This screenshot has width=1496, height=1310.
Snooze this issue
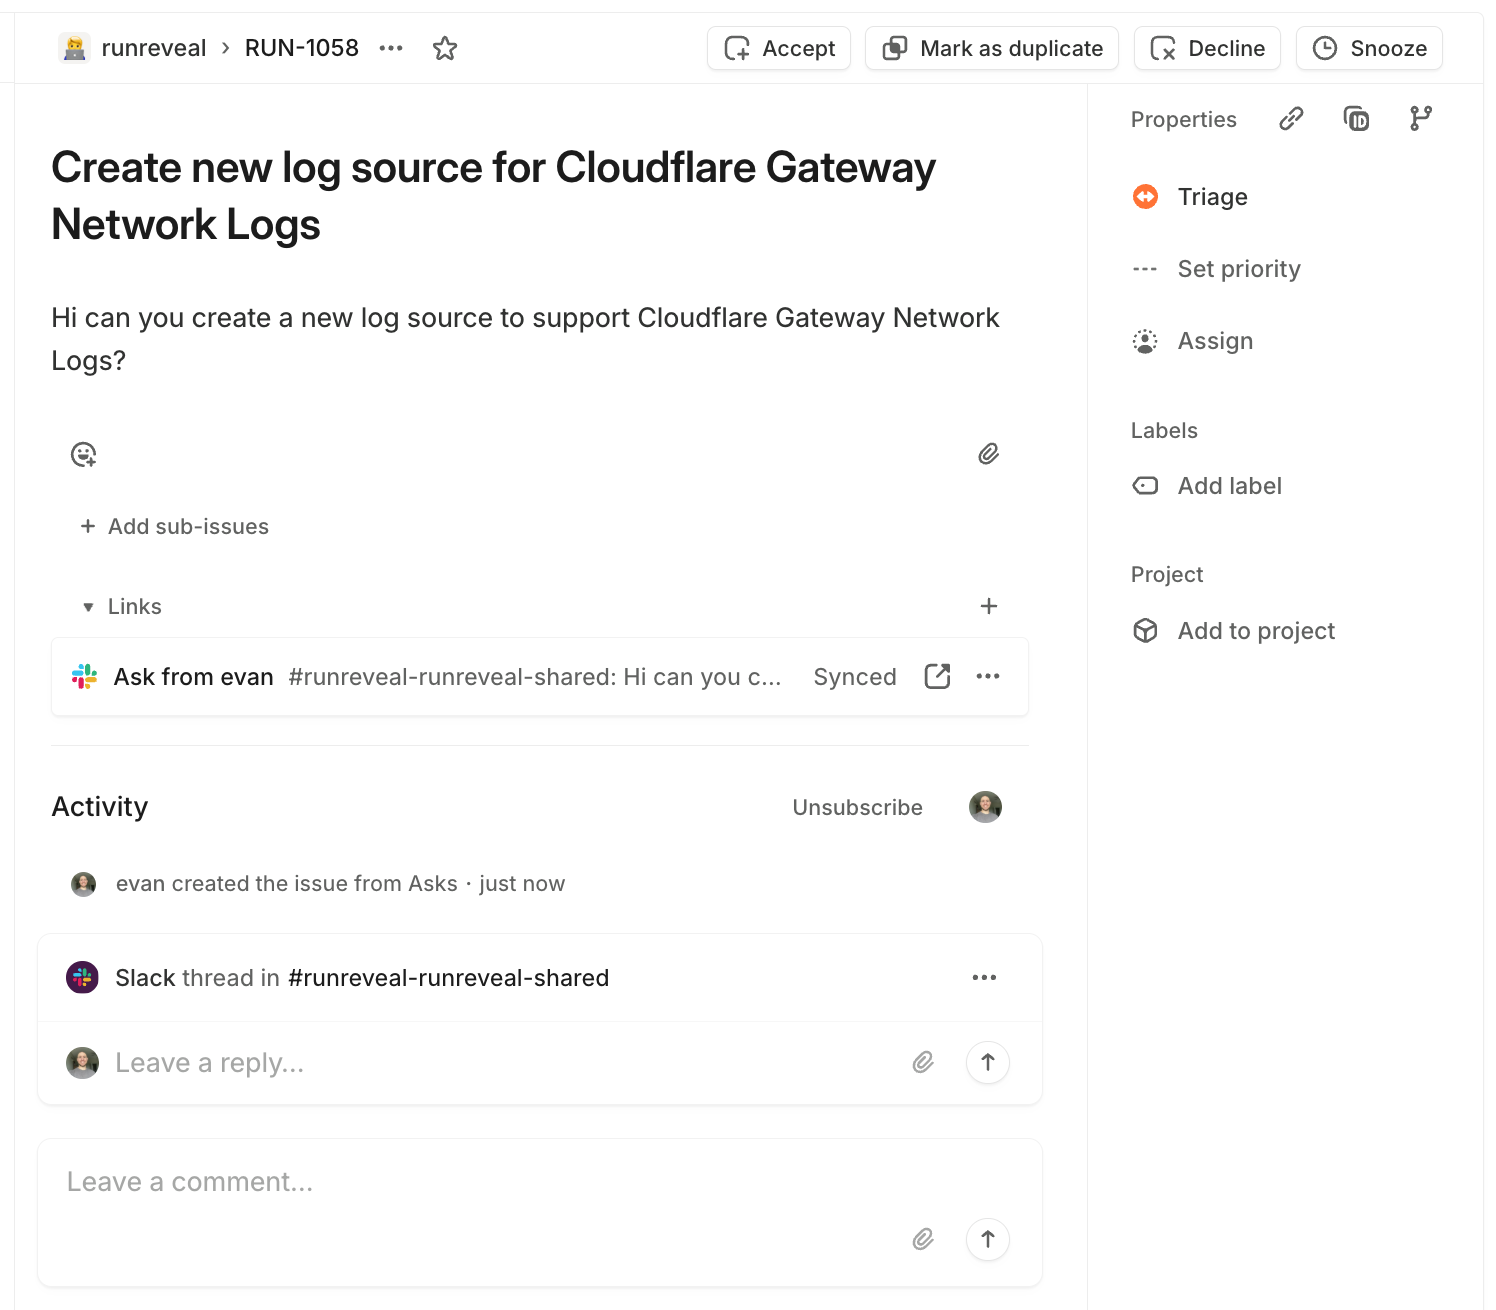pyautogui.click(x=1368, y=48)
